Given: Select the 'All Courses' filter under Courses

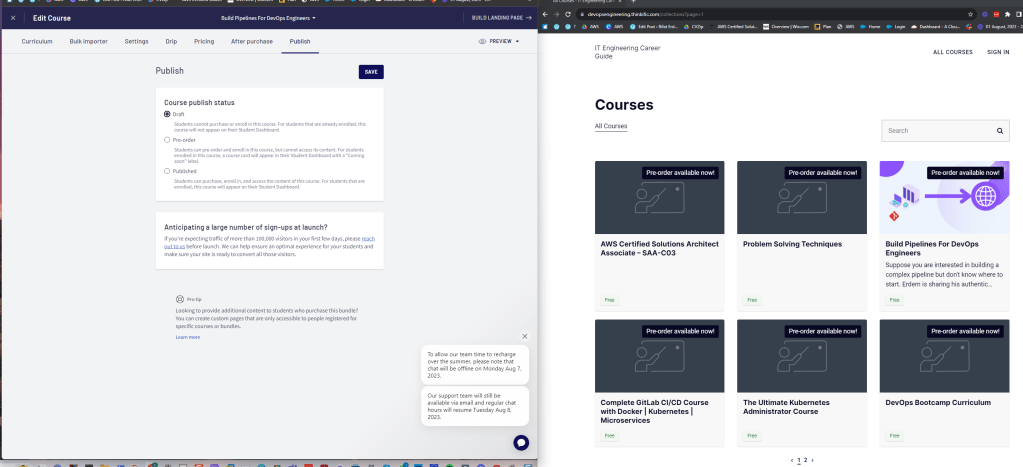Looking at the screenshot, I should point(611,126).
